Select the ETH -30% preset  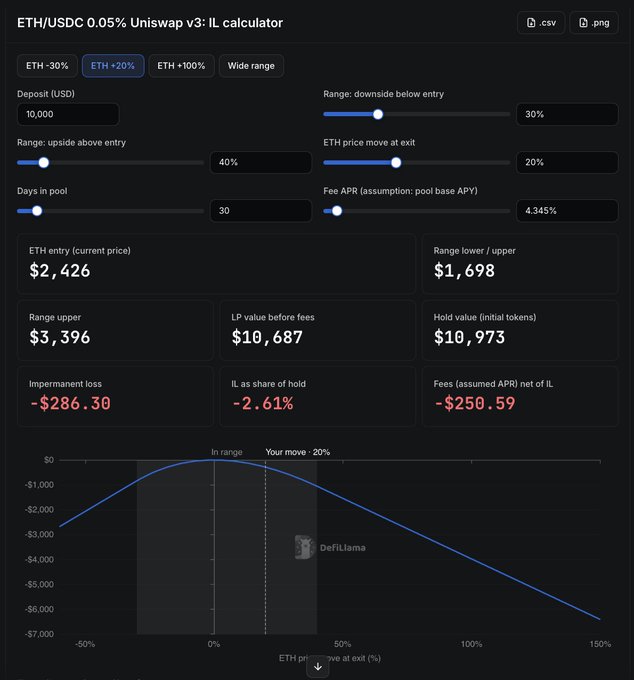tap(47, 66)
